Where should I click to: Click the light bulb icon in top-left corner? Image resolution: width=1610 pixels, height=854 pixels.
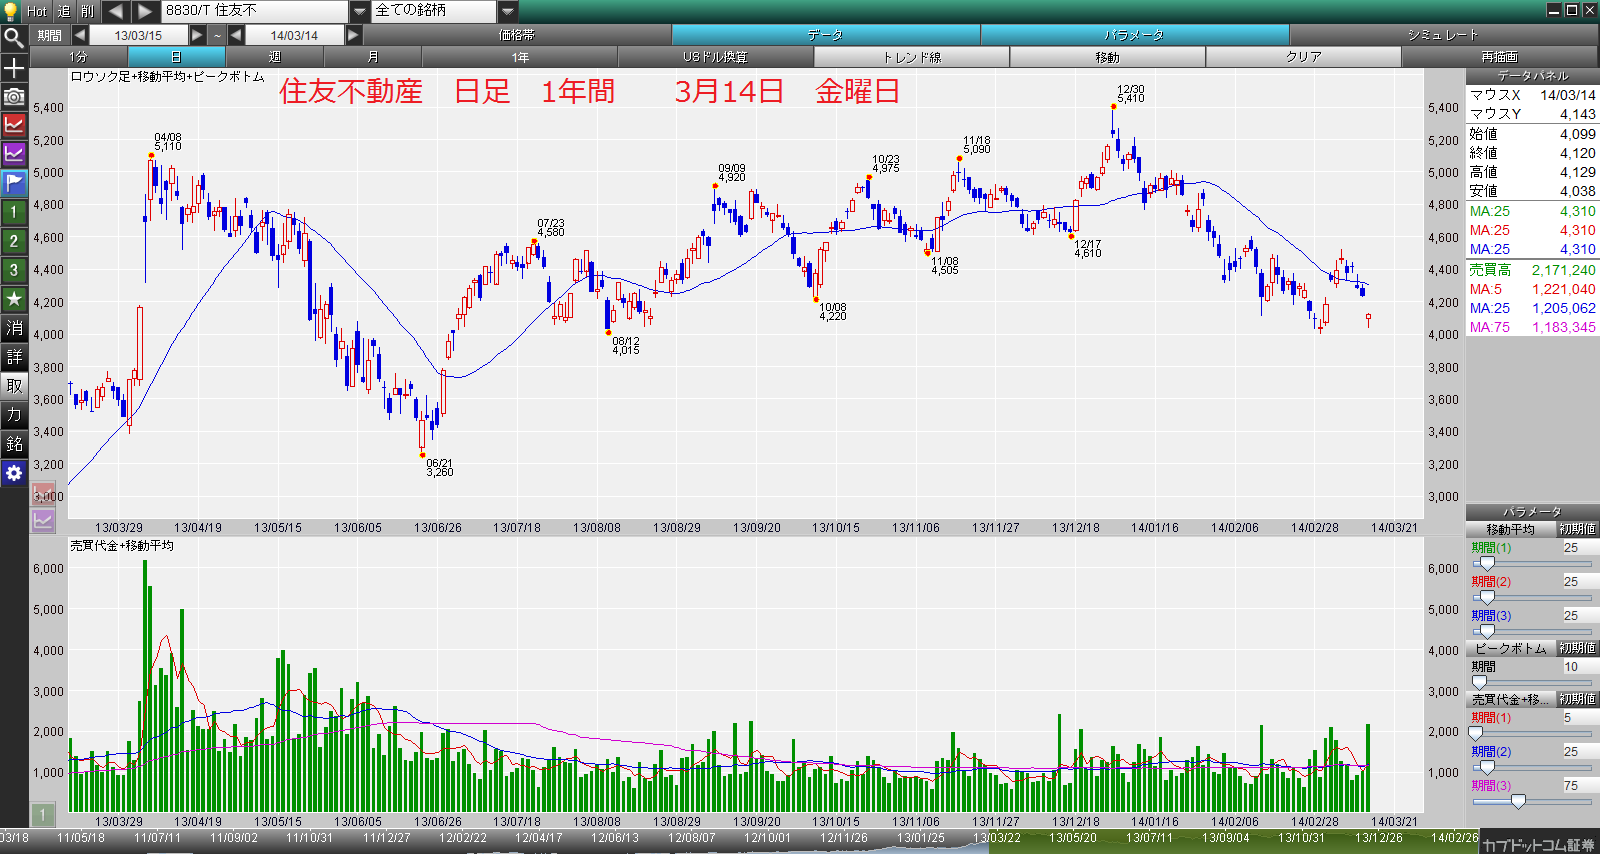(x=12, y=11)
